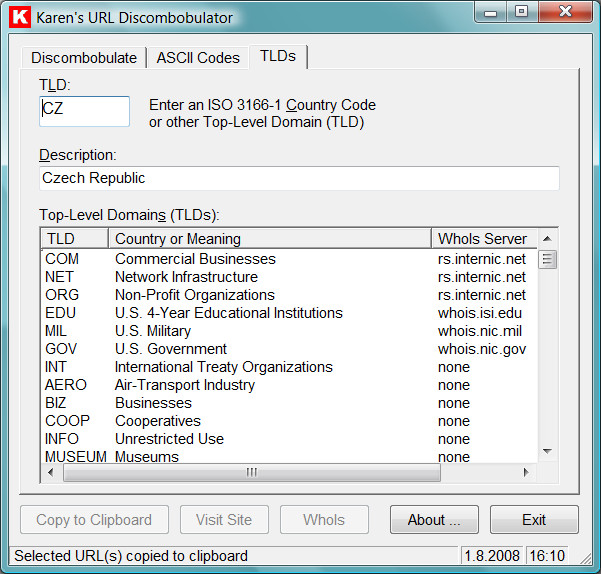Click the vertical scrollbar thumb
The width and height of the screenshot is (601, 574).
click(x=547, y=259)
